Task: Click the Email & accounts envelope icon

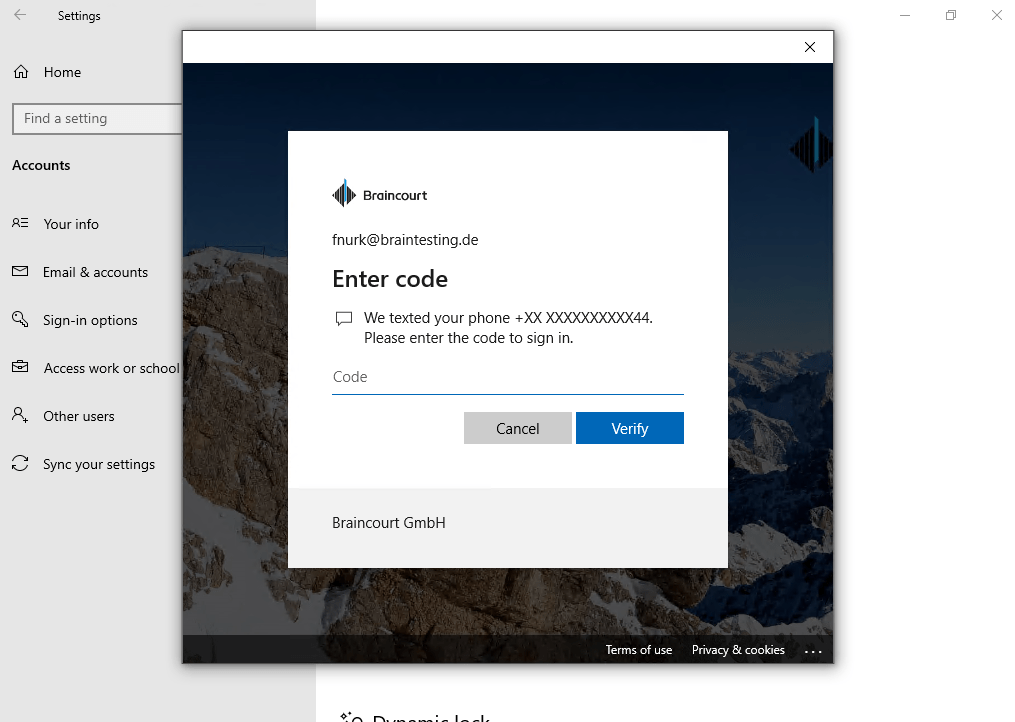Action: point(20,271)
